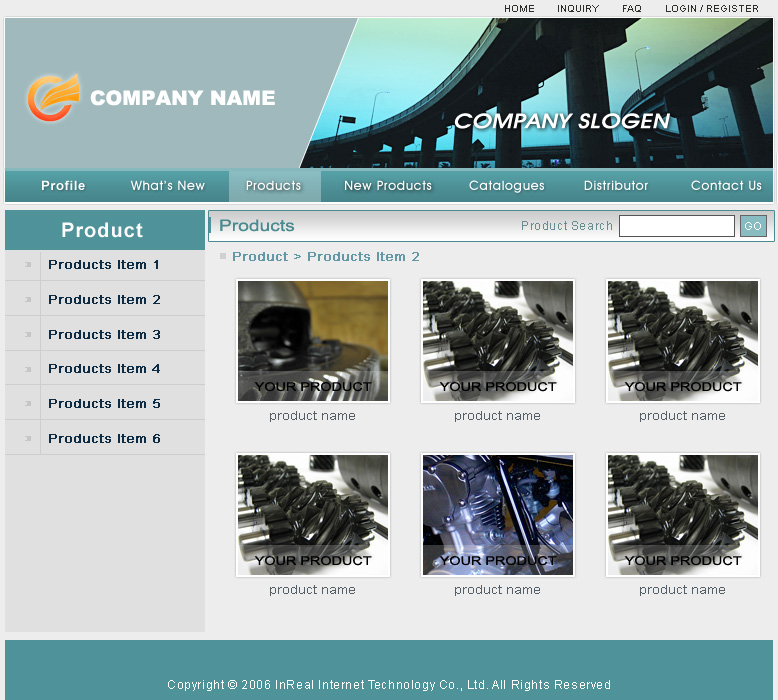This screenshot has width=778, height=700.
Task: Select the New Products menu item
Action: (388, 186)
